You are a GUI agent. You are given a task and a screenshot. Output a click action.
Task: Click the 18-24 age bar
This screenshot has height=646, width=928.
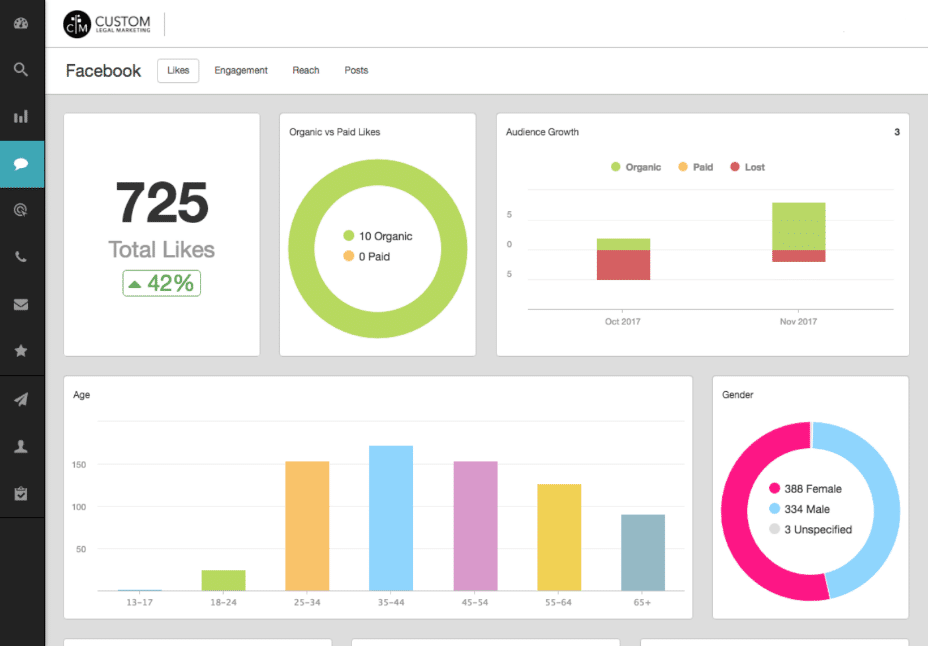[223, 580]
